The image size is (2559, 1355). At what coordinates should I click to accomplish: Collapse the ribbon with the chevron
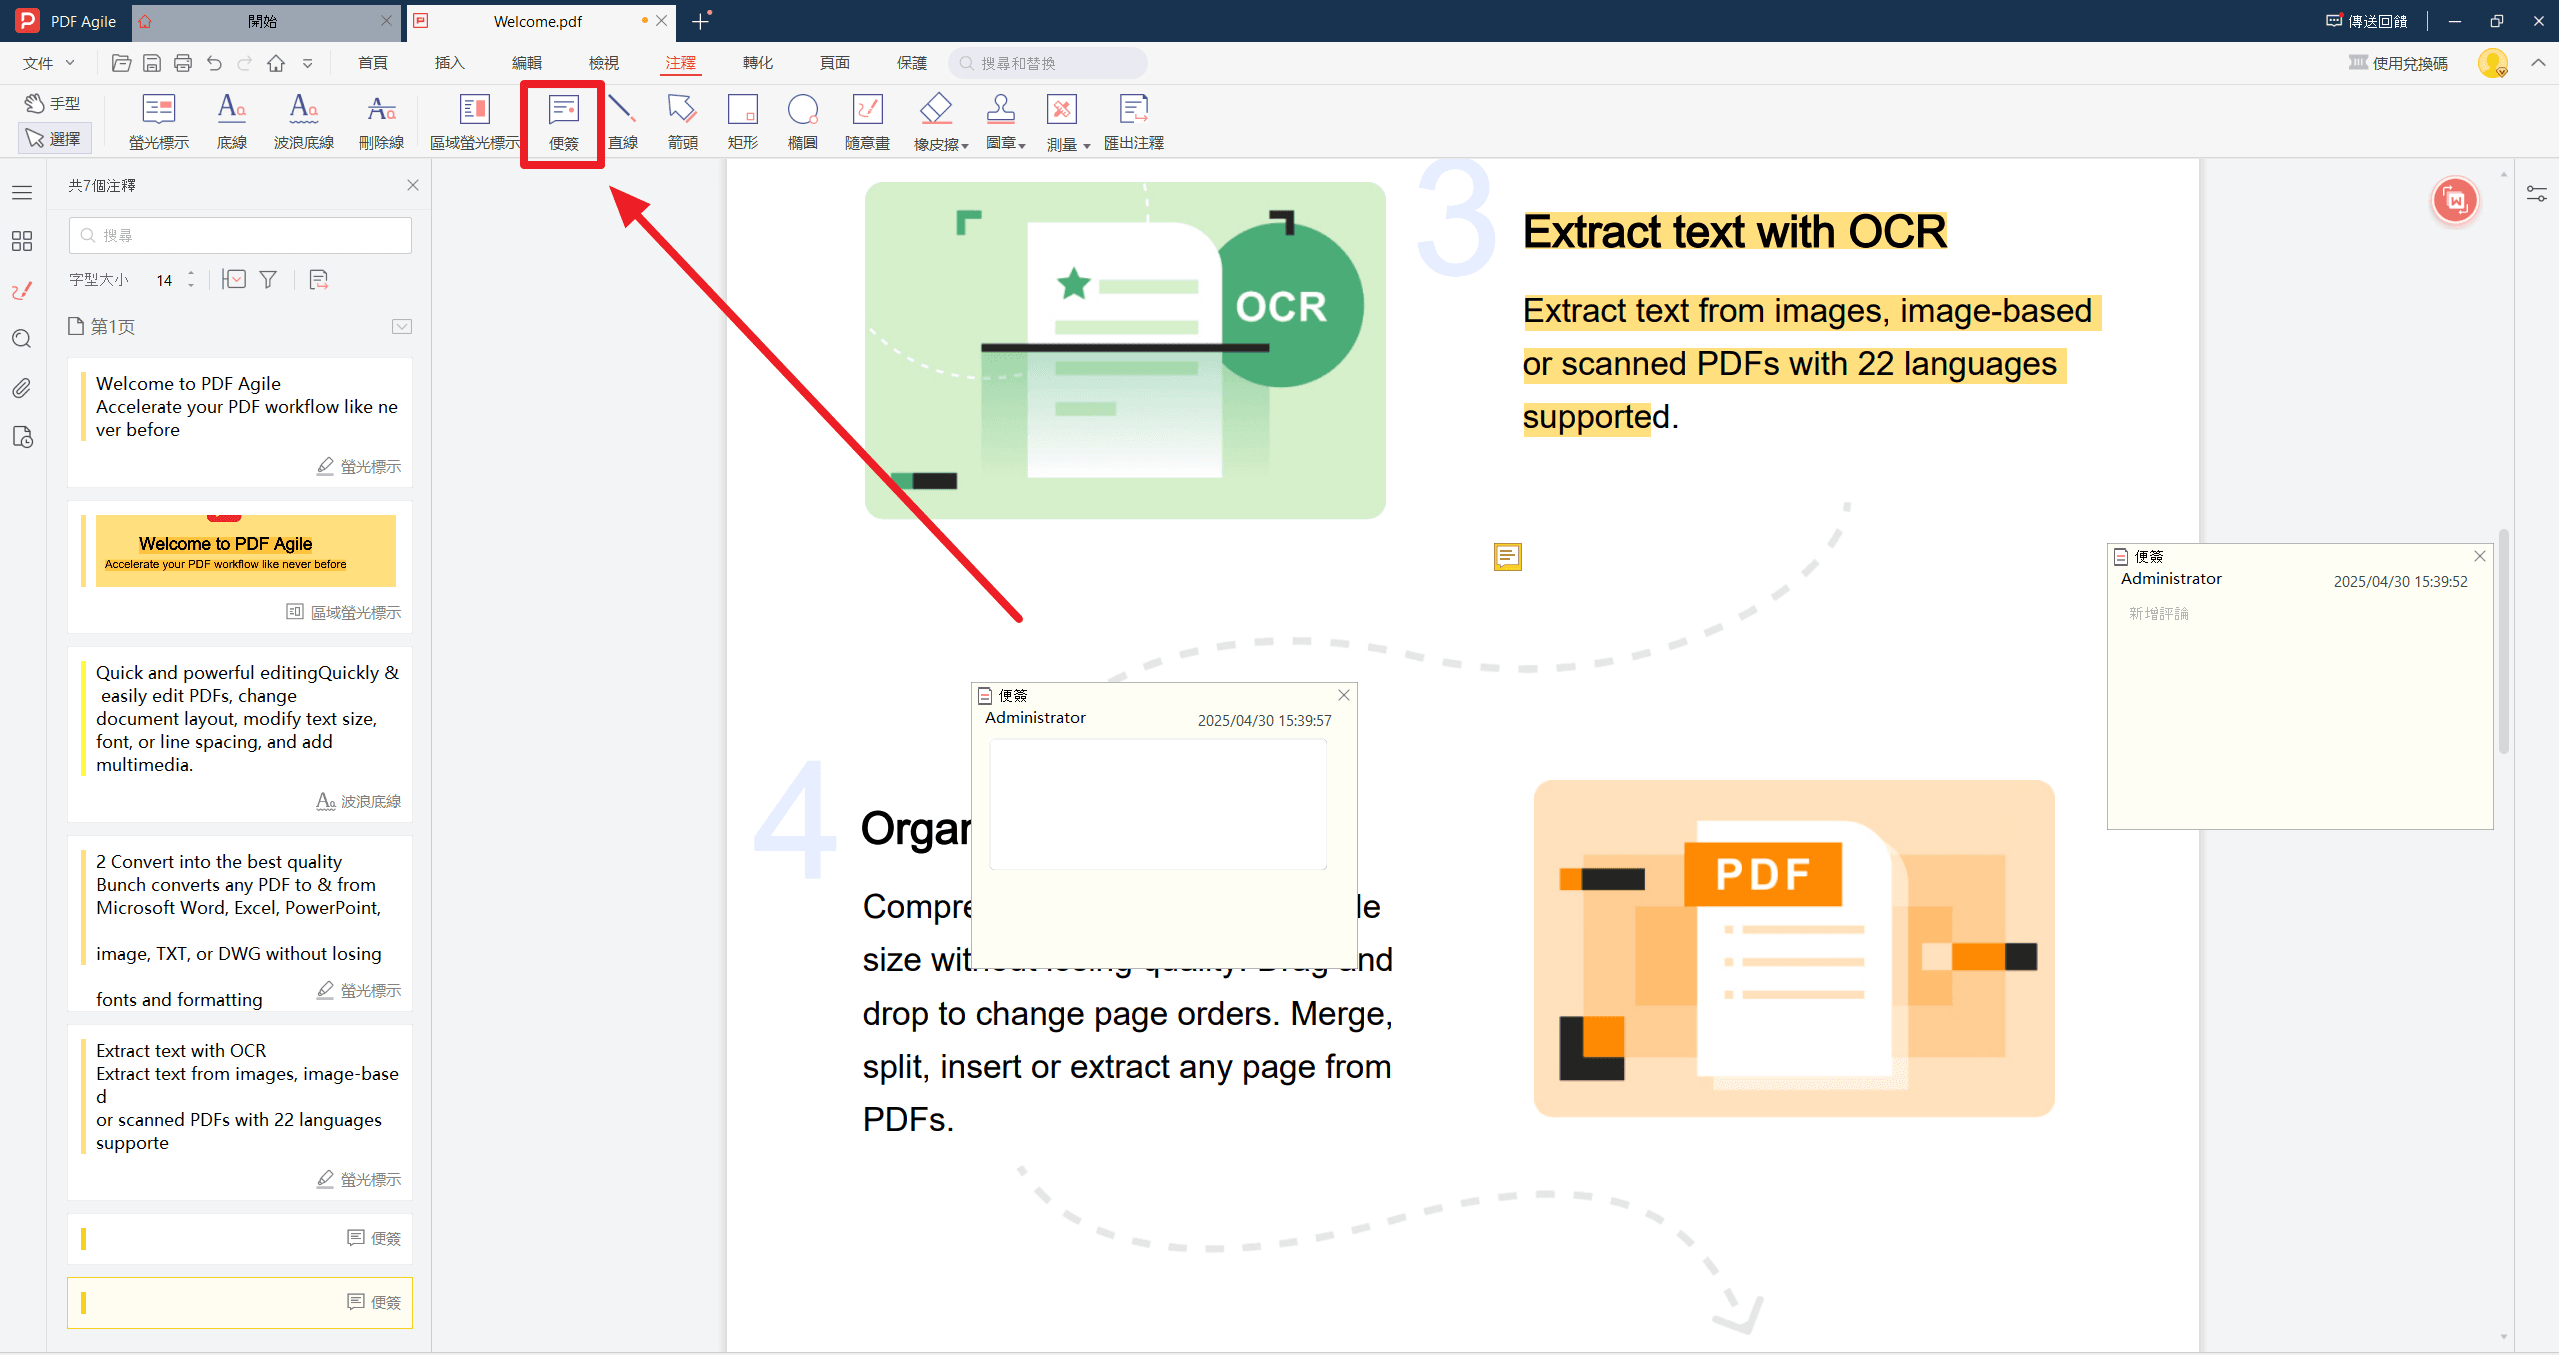(x=2538, y=63)
